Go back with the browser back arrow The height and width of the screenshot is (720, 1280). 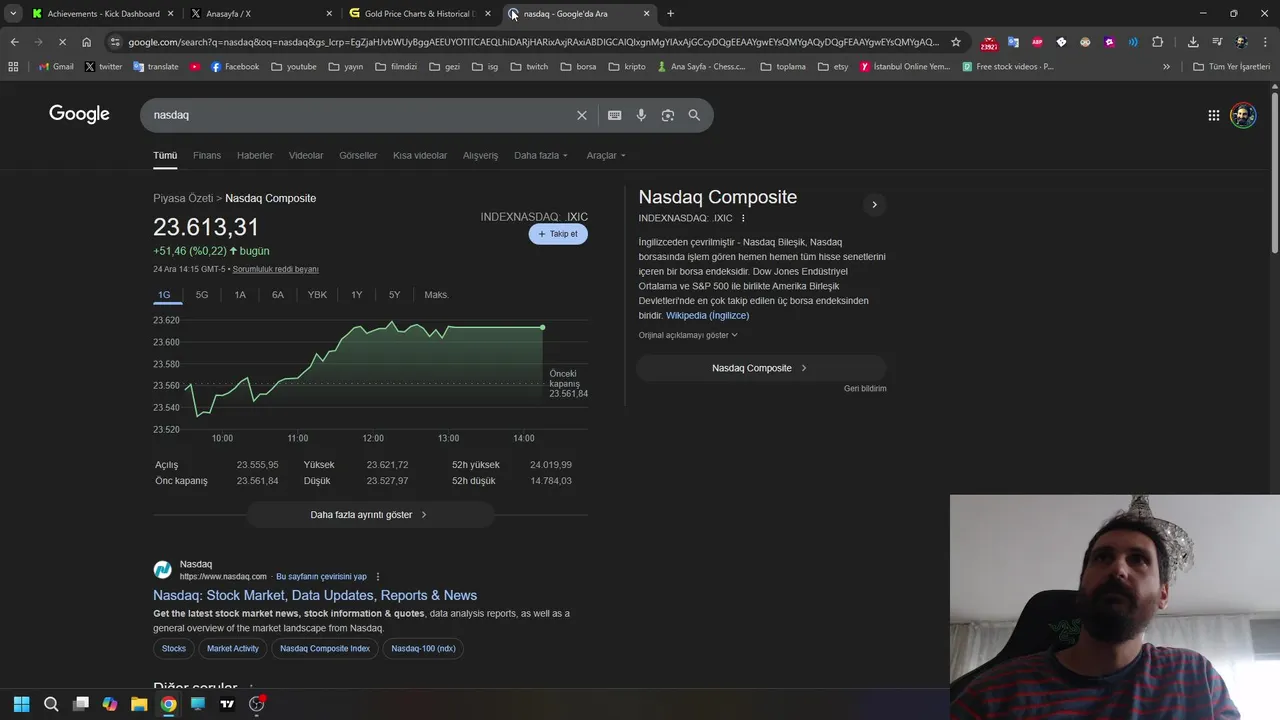(x=14, y=42)
